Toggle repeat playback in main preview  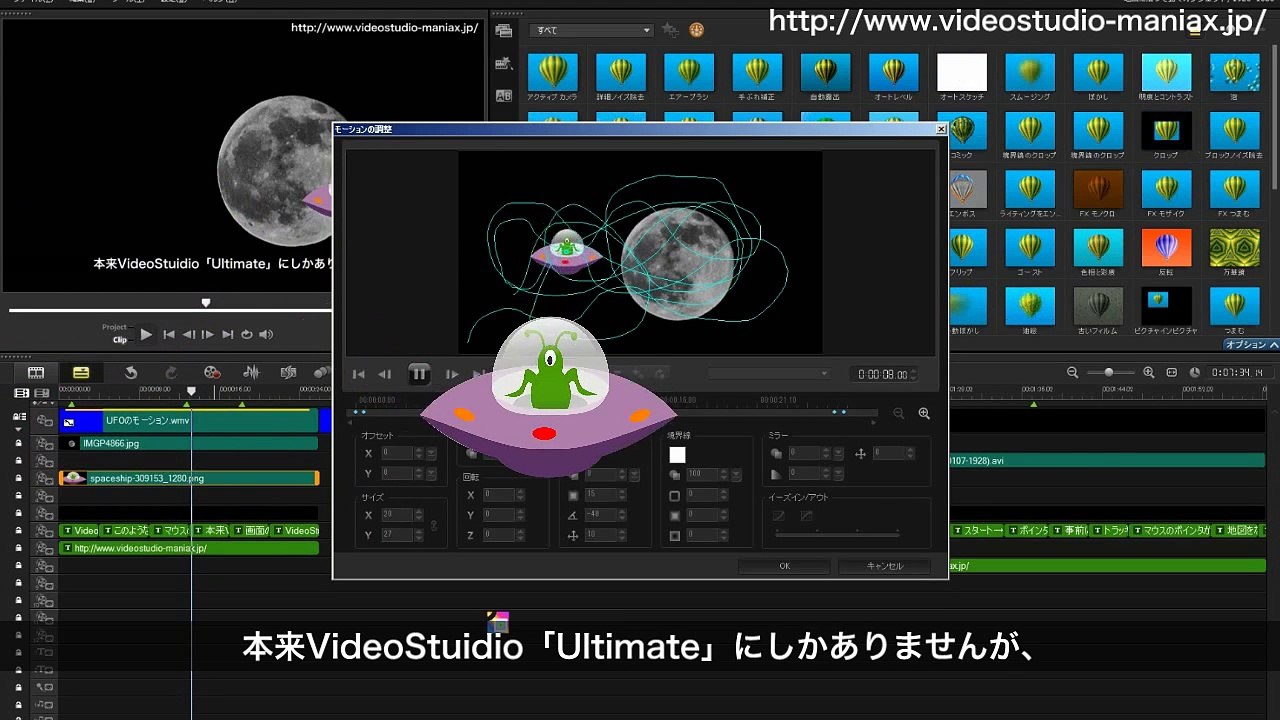247,335
